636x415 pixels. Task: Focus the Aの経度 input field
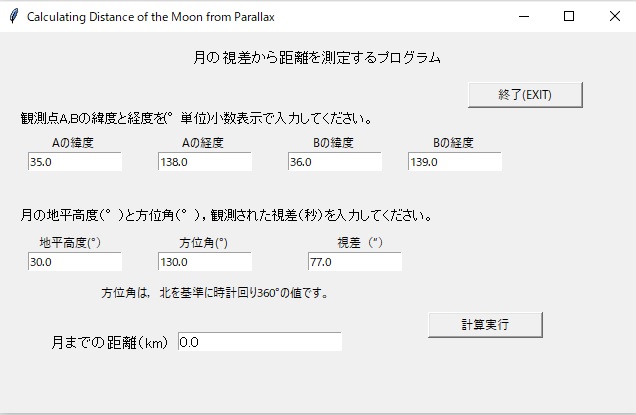[204, 161]
